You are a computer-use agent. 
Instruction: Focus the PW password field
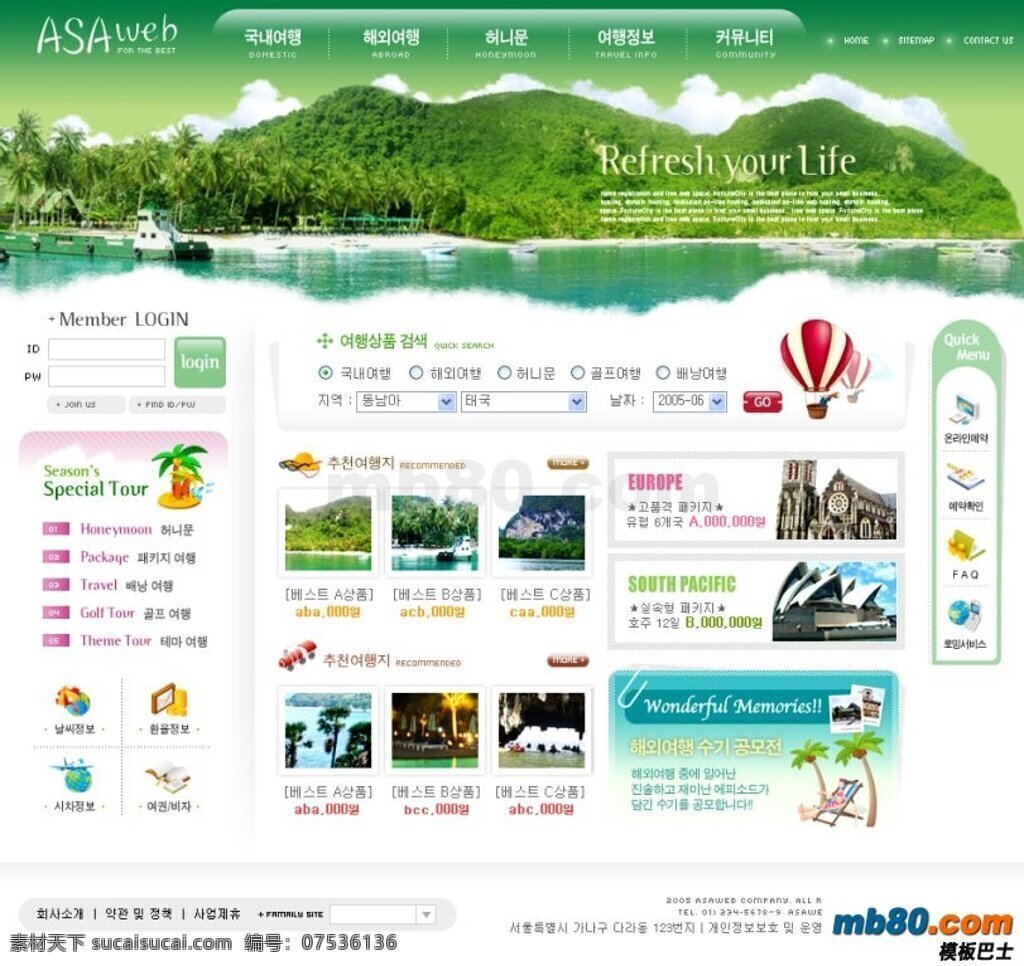106,376
